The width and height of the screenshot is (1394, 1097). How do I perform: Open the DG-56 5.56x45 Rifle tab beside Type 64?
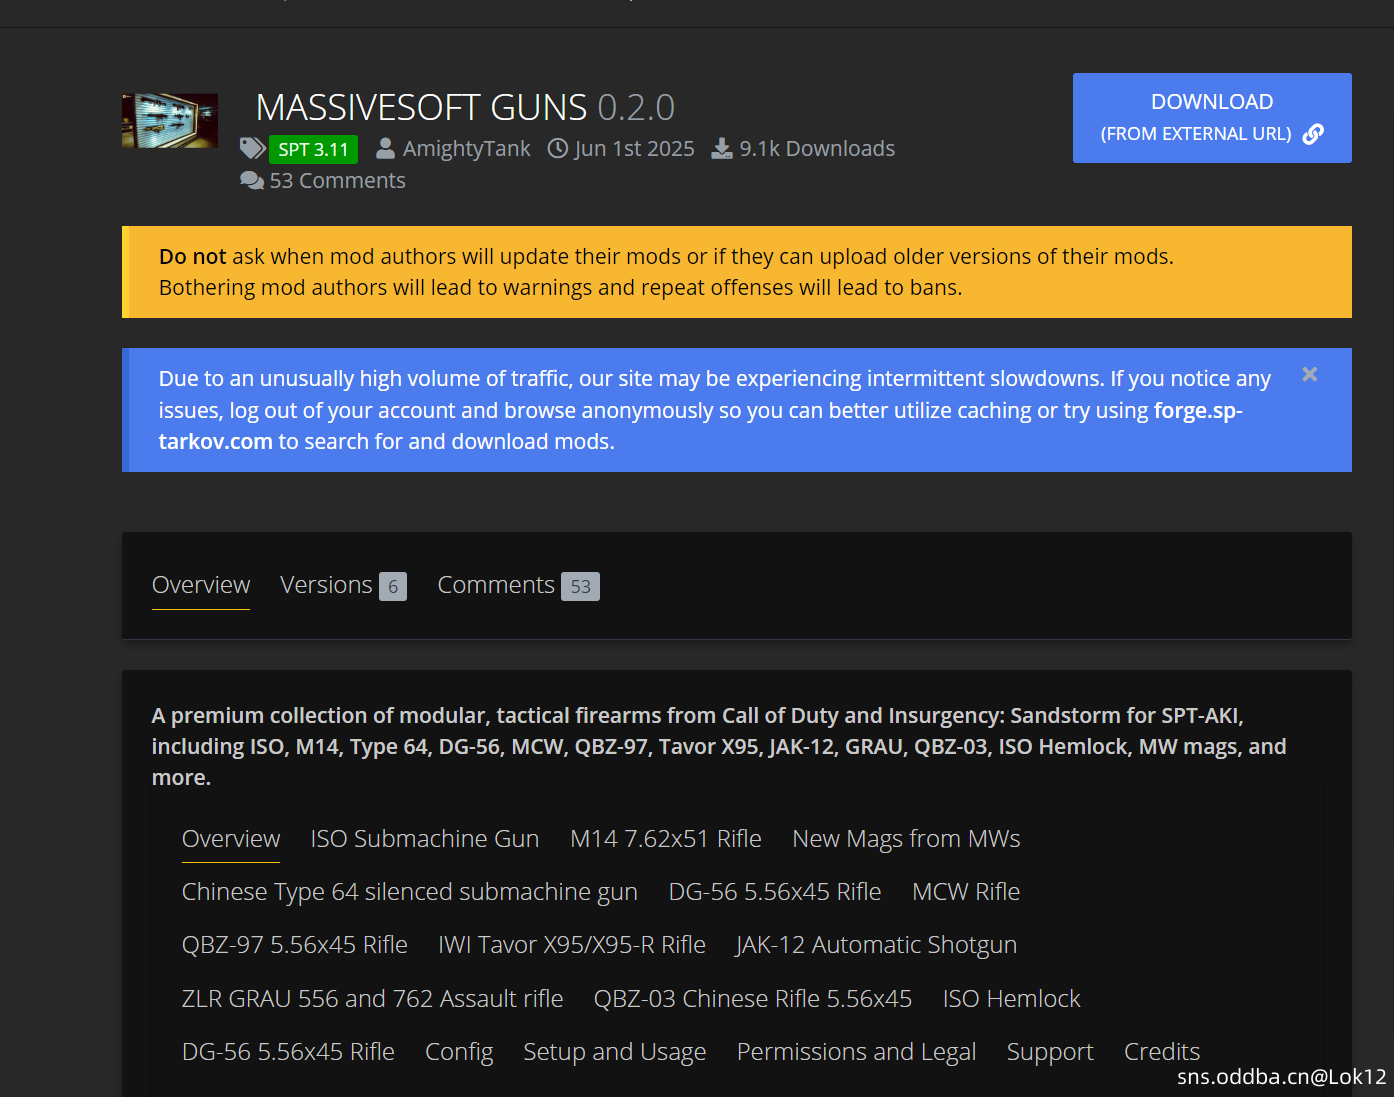tap(775, 892)
